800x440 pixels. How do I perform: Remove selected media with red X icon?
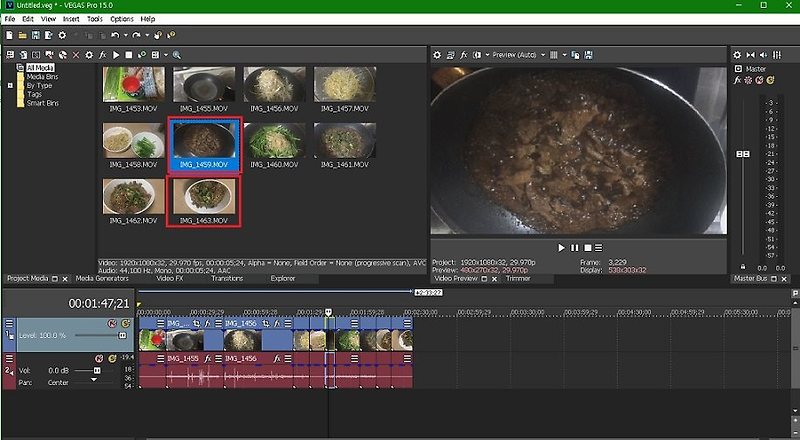click(x=76, y=55)
